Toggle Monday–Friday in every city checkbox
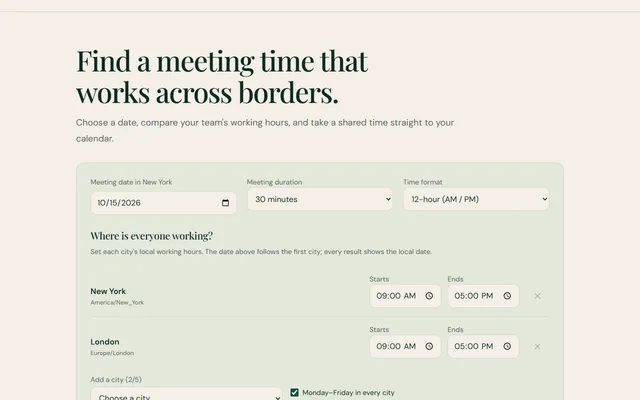640x400 pixels. (294, 393)
